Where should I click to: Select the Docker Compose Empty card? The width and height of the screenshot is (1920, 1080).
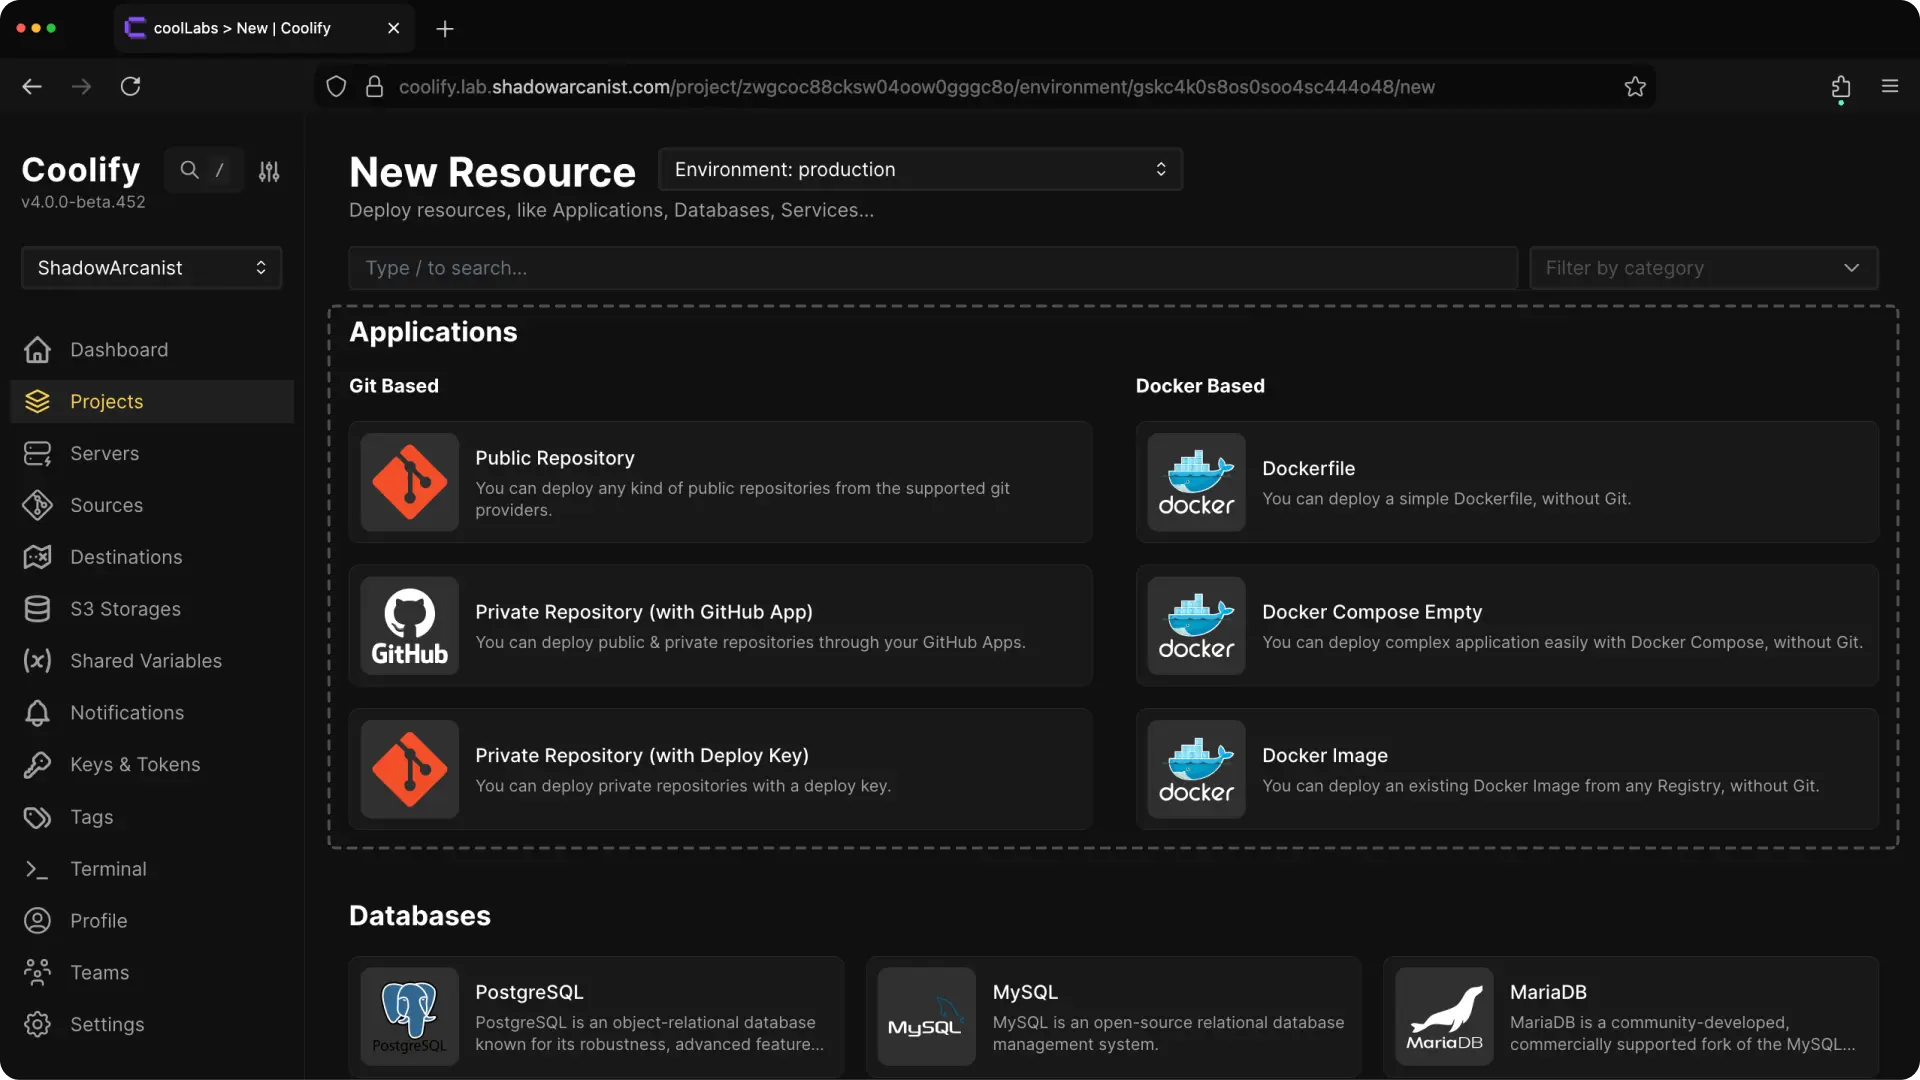coord(1504,625)
